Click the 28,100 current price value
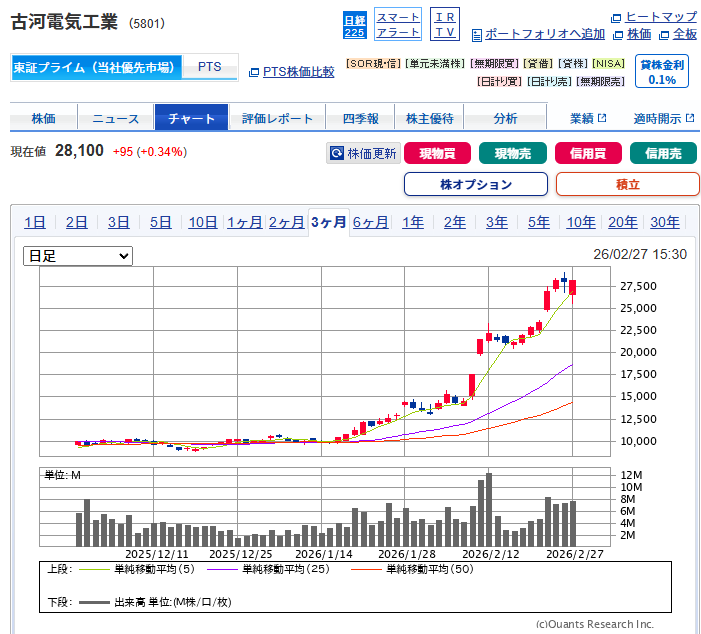701x634 pixels. tap(79, 151)
